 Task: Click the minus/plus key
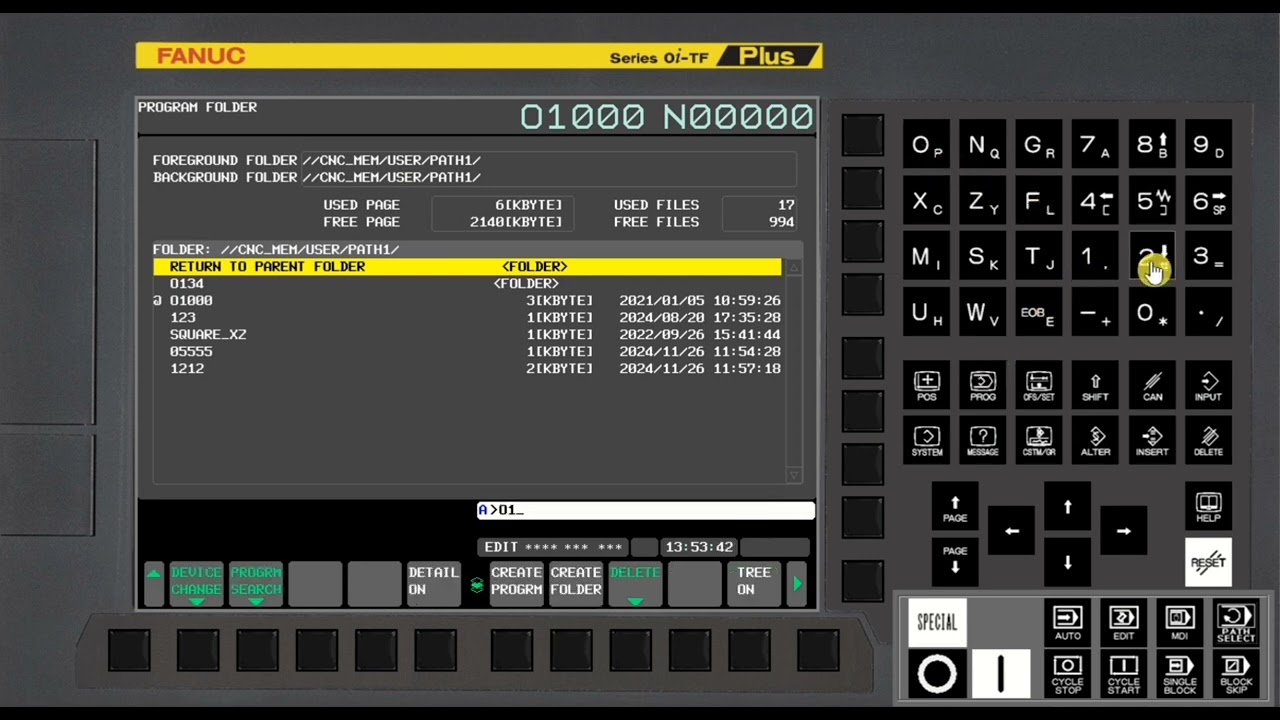pos(1095,314)
